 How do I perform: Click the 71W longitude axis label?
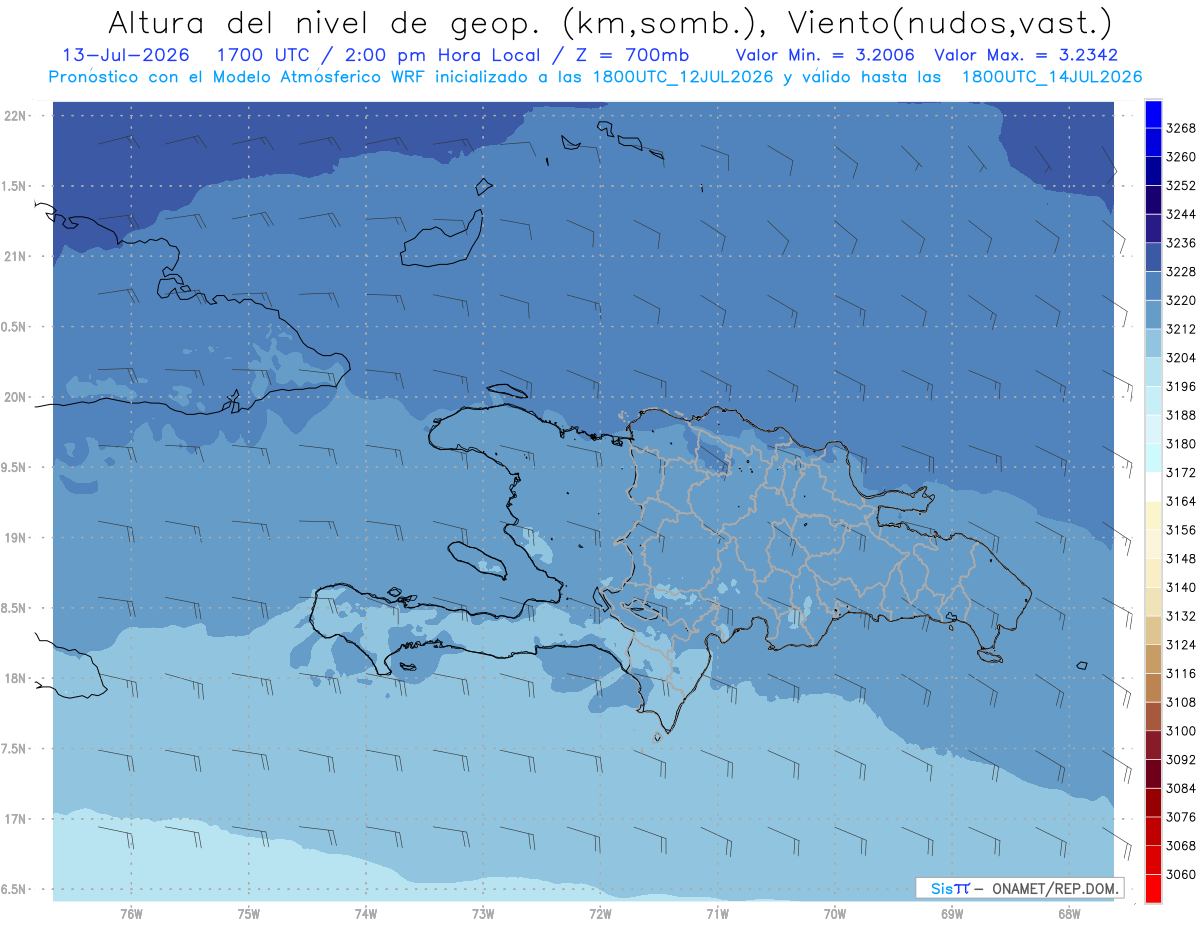pos(717,914)
